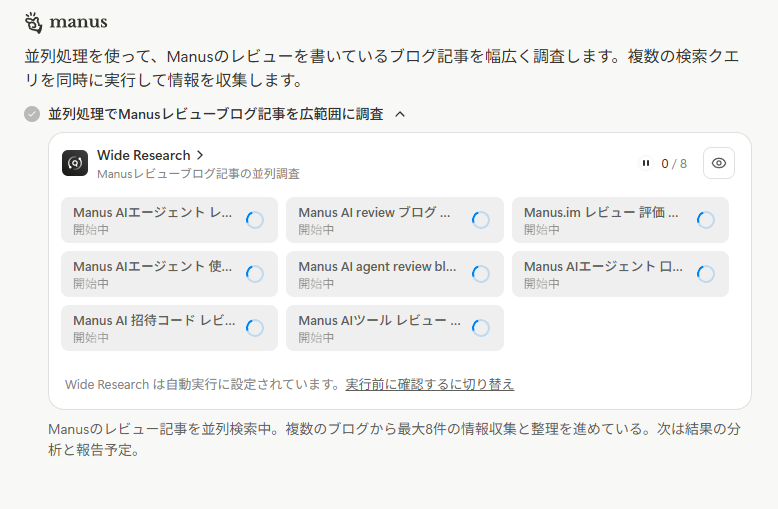
Task: Click the Wide Research app icon
Action: [x=75, y=163]
